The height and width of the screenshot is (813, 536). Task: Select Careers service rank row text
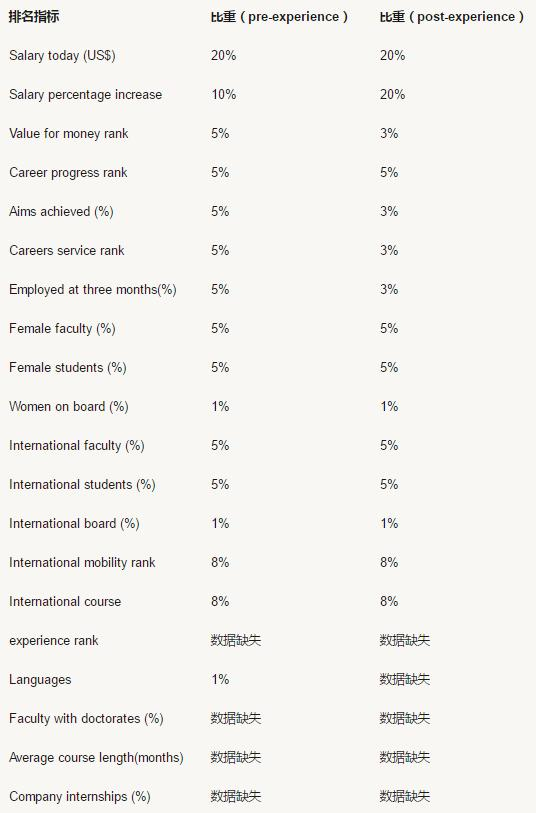pos(66,250)
